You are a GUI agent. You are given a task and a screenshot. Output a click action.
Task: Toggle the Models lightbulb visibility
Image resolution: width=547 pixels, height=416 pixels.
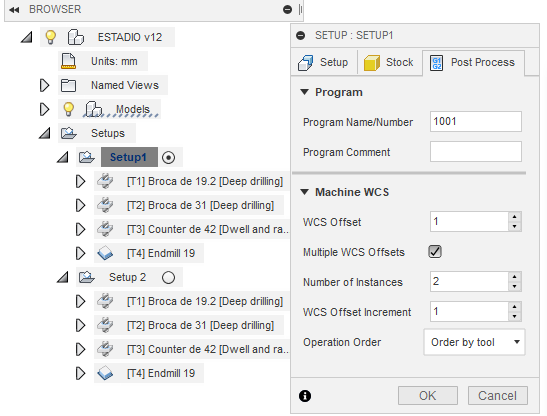tap(68, 109)
